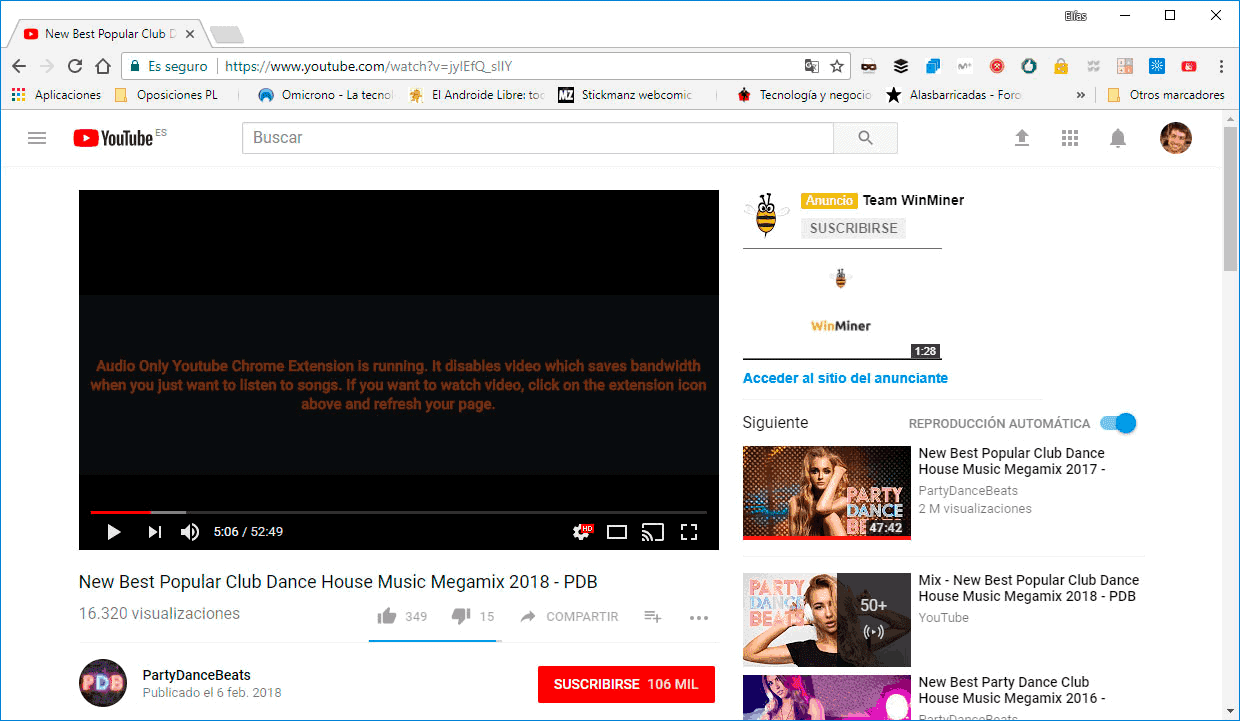This screenshot has height=721, width=1240.
Task: Open the Otros marcadores folder
Action: coord(1166,95)
